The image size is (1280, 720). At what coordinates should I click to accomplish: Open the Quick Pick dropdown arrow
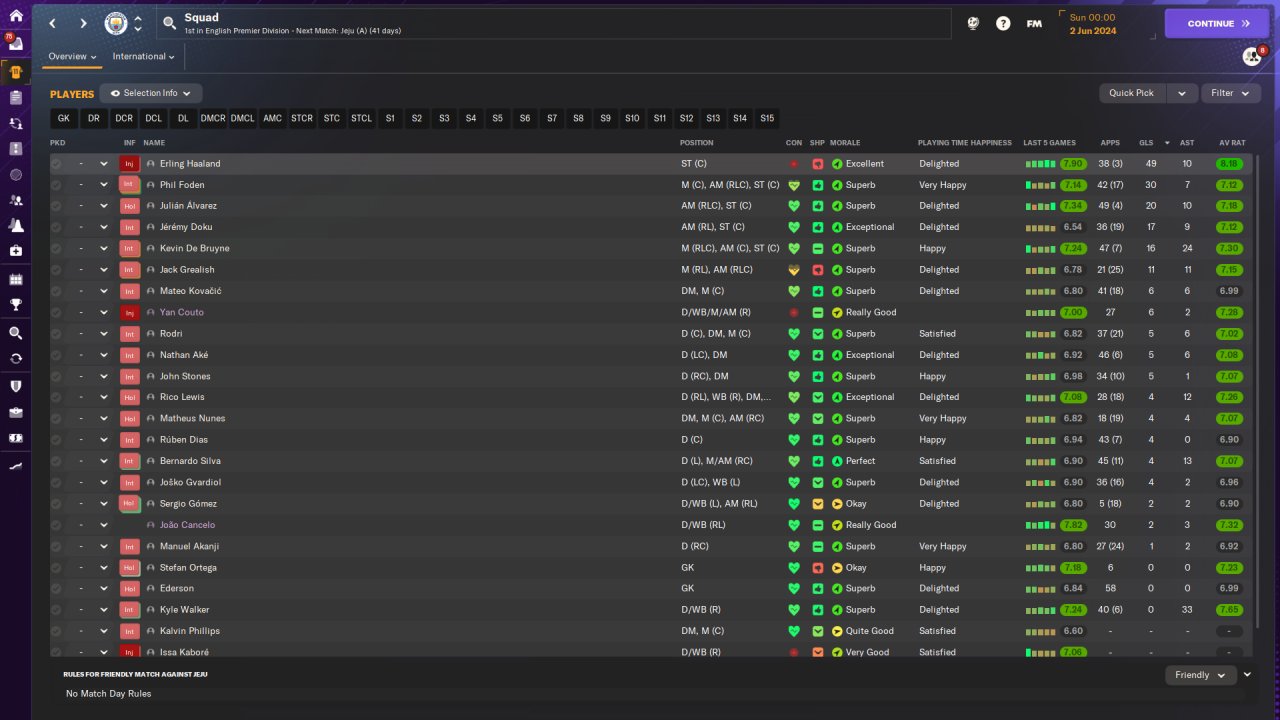1181,93
